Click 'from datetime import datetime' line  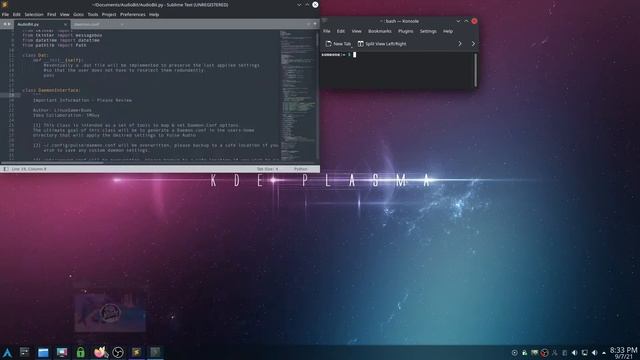click(x=61, y=40)
